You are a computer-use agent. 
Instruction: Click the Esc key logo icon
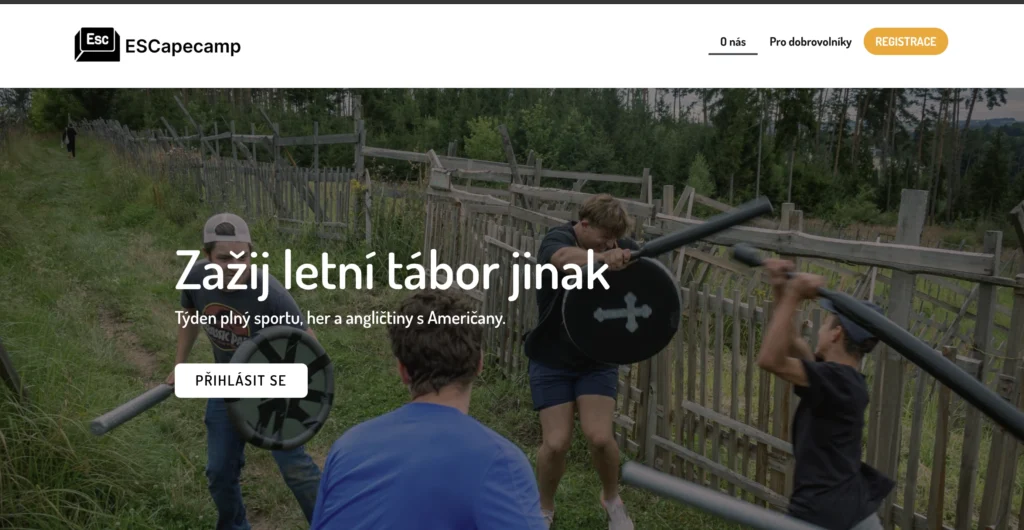click(97, 44)
